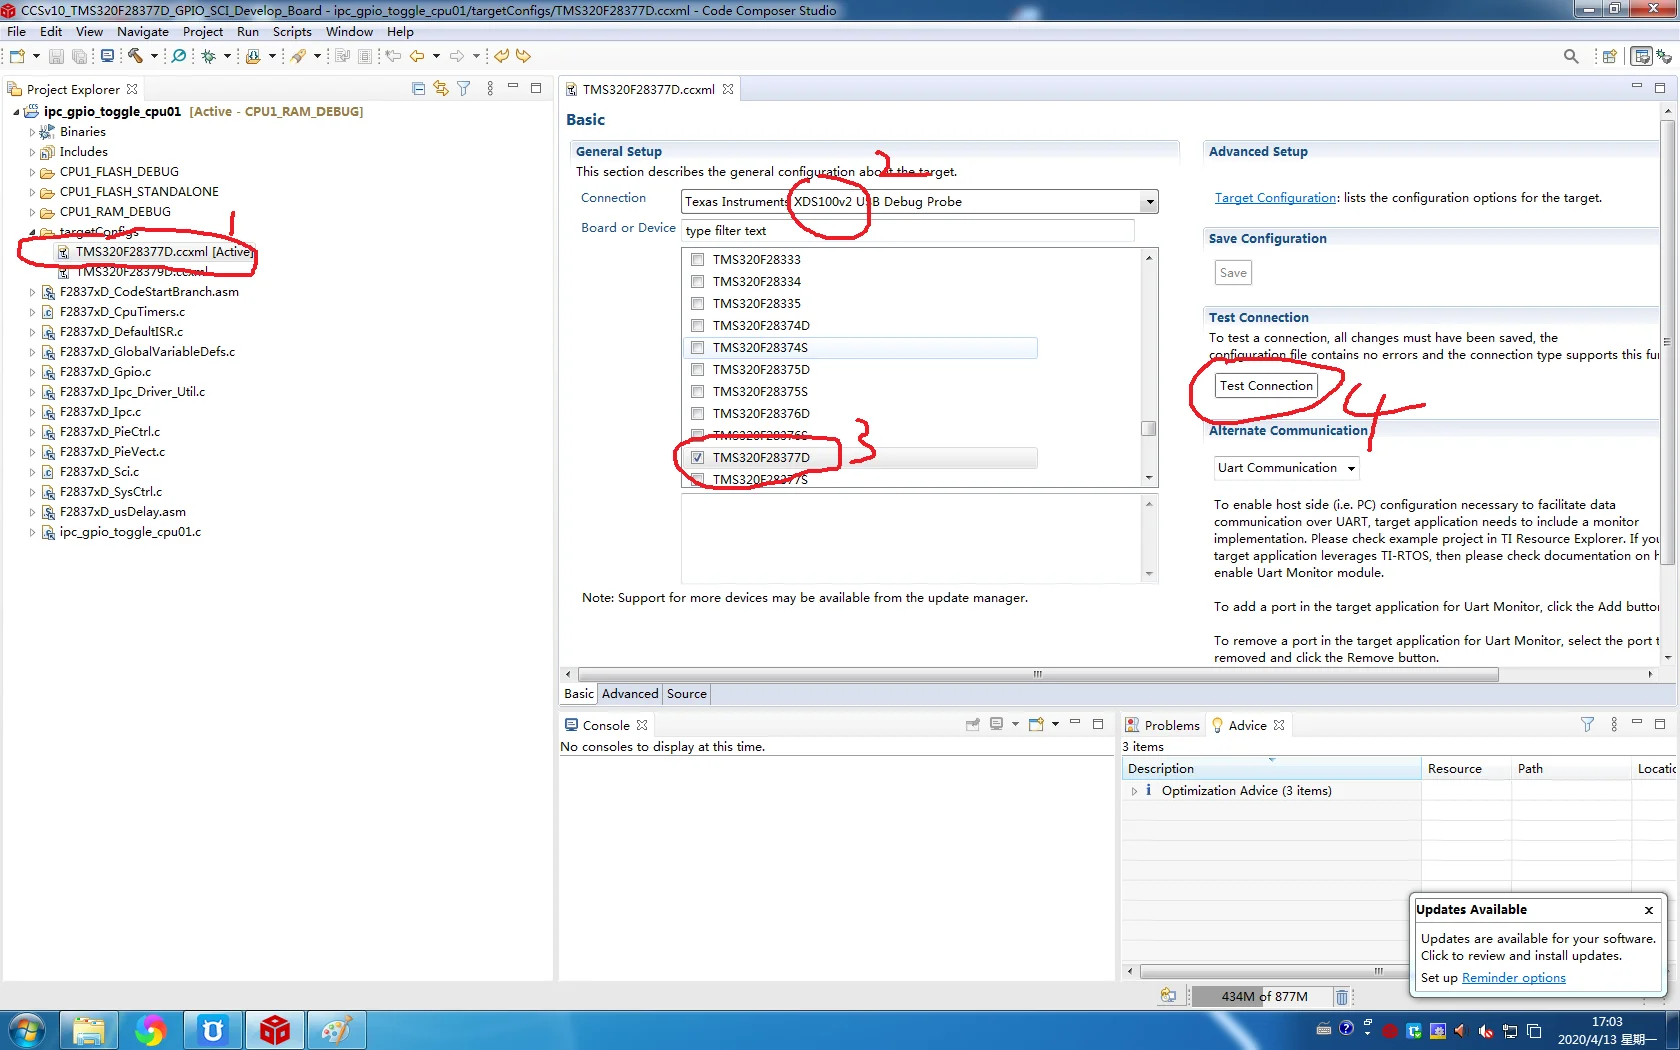
Task: Click the Board or Device filter field
Action: pos(908,231)
